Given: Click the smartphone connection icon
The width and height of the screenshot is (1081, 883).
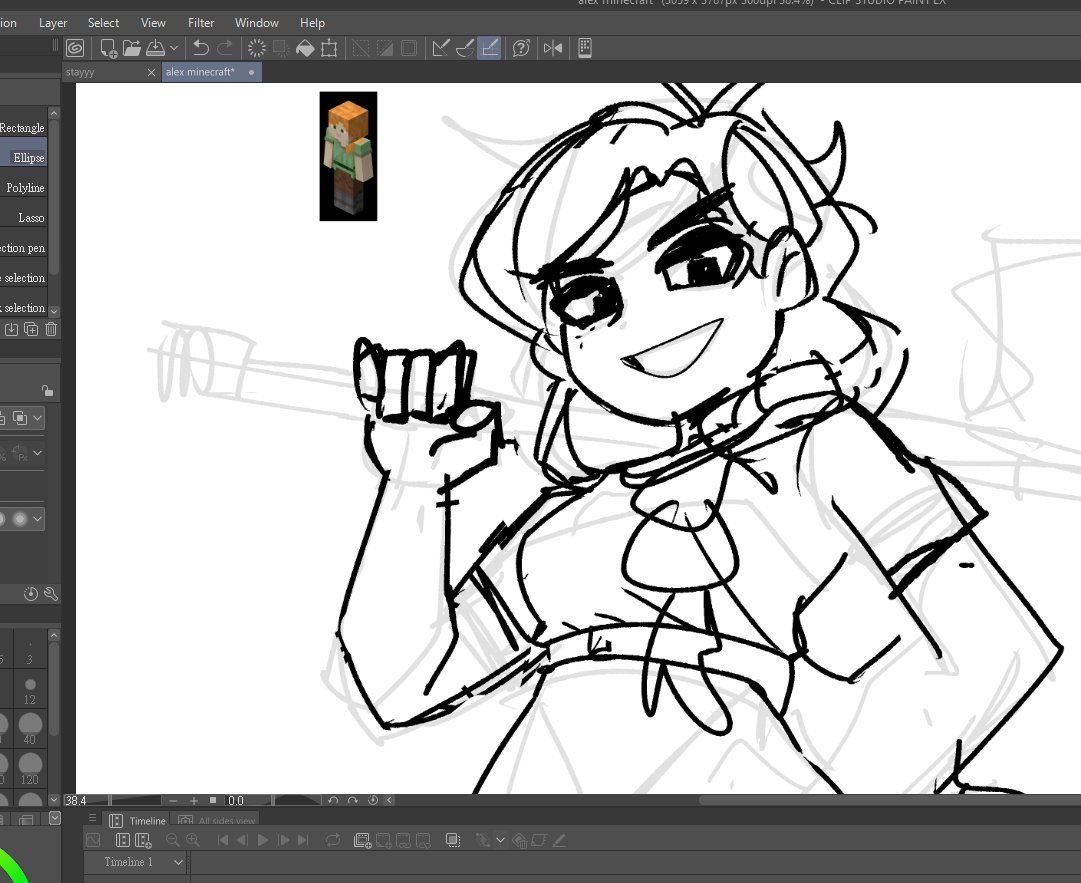Looking at the screenshot, I should tap(585, 48).
